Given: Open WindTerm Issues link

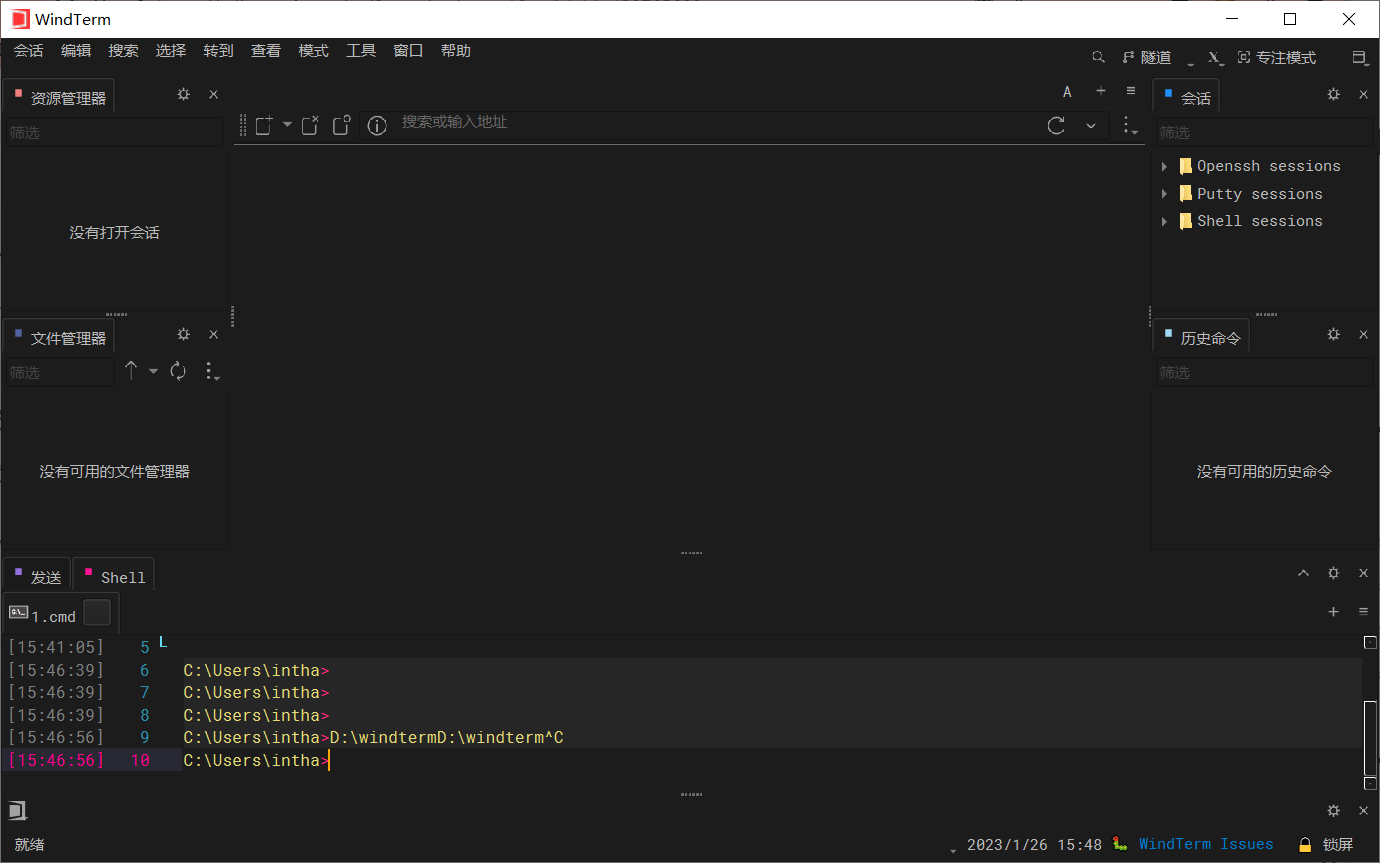Looking at the screenshot, I should (1206, 844).
